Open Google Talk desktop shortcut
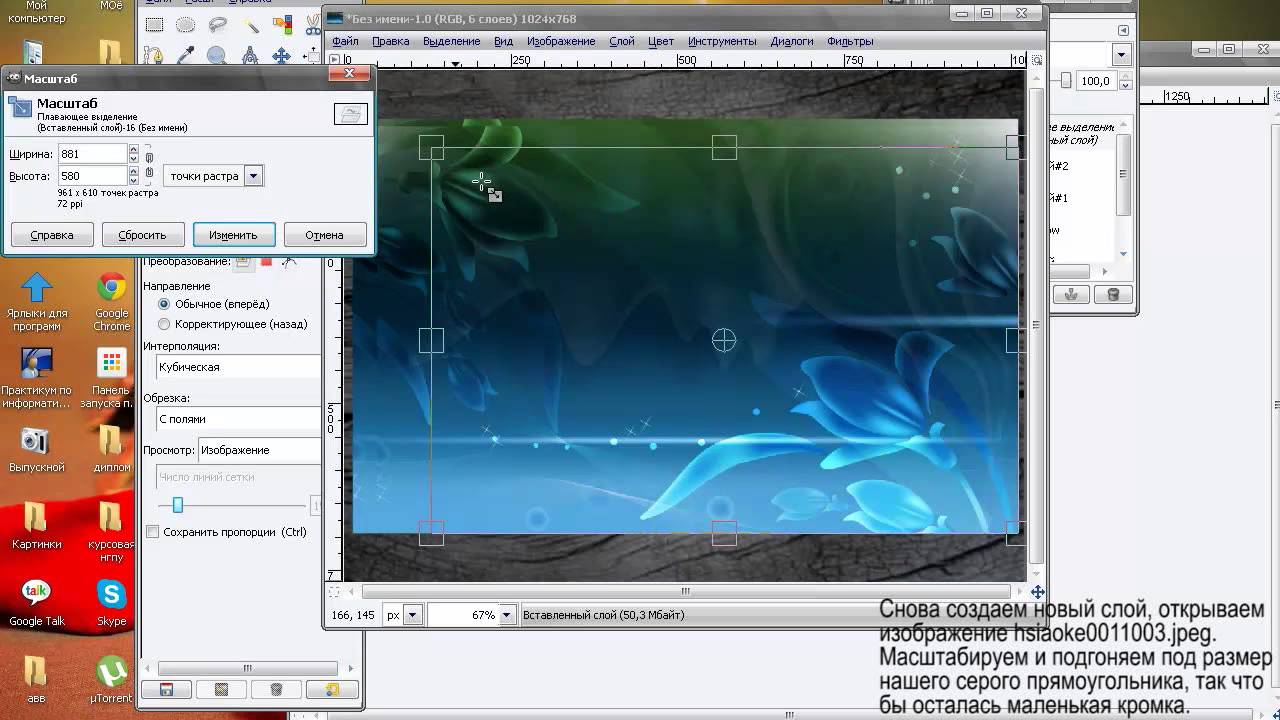This screenshot has height=720, width=1280. click(37, 603)
